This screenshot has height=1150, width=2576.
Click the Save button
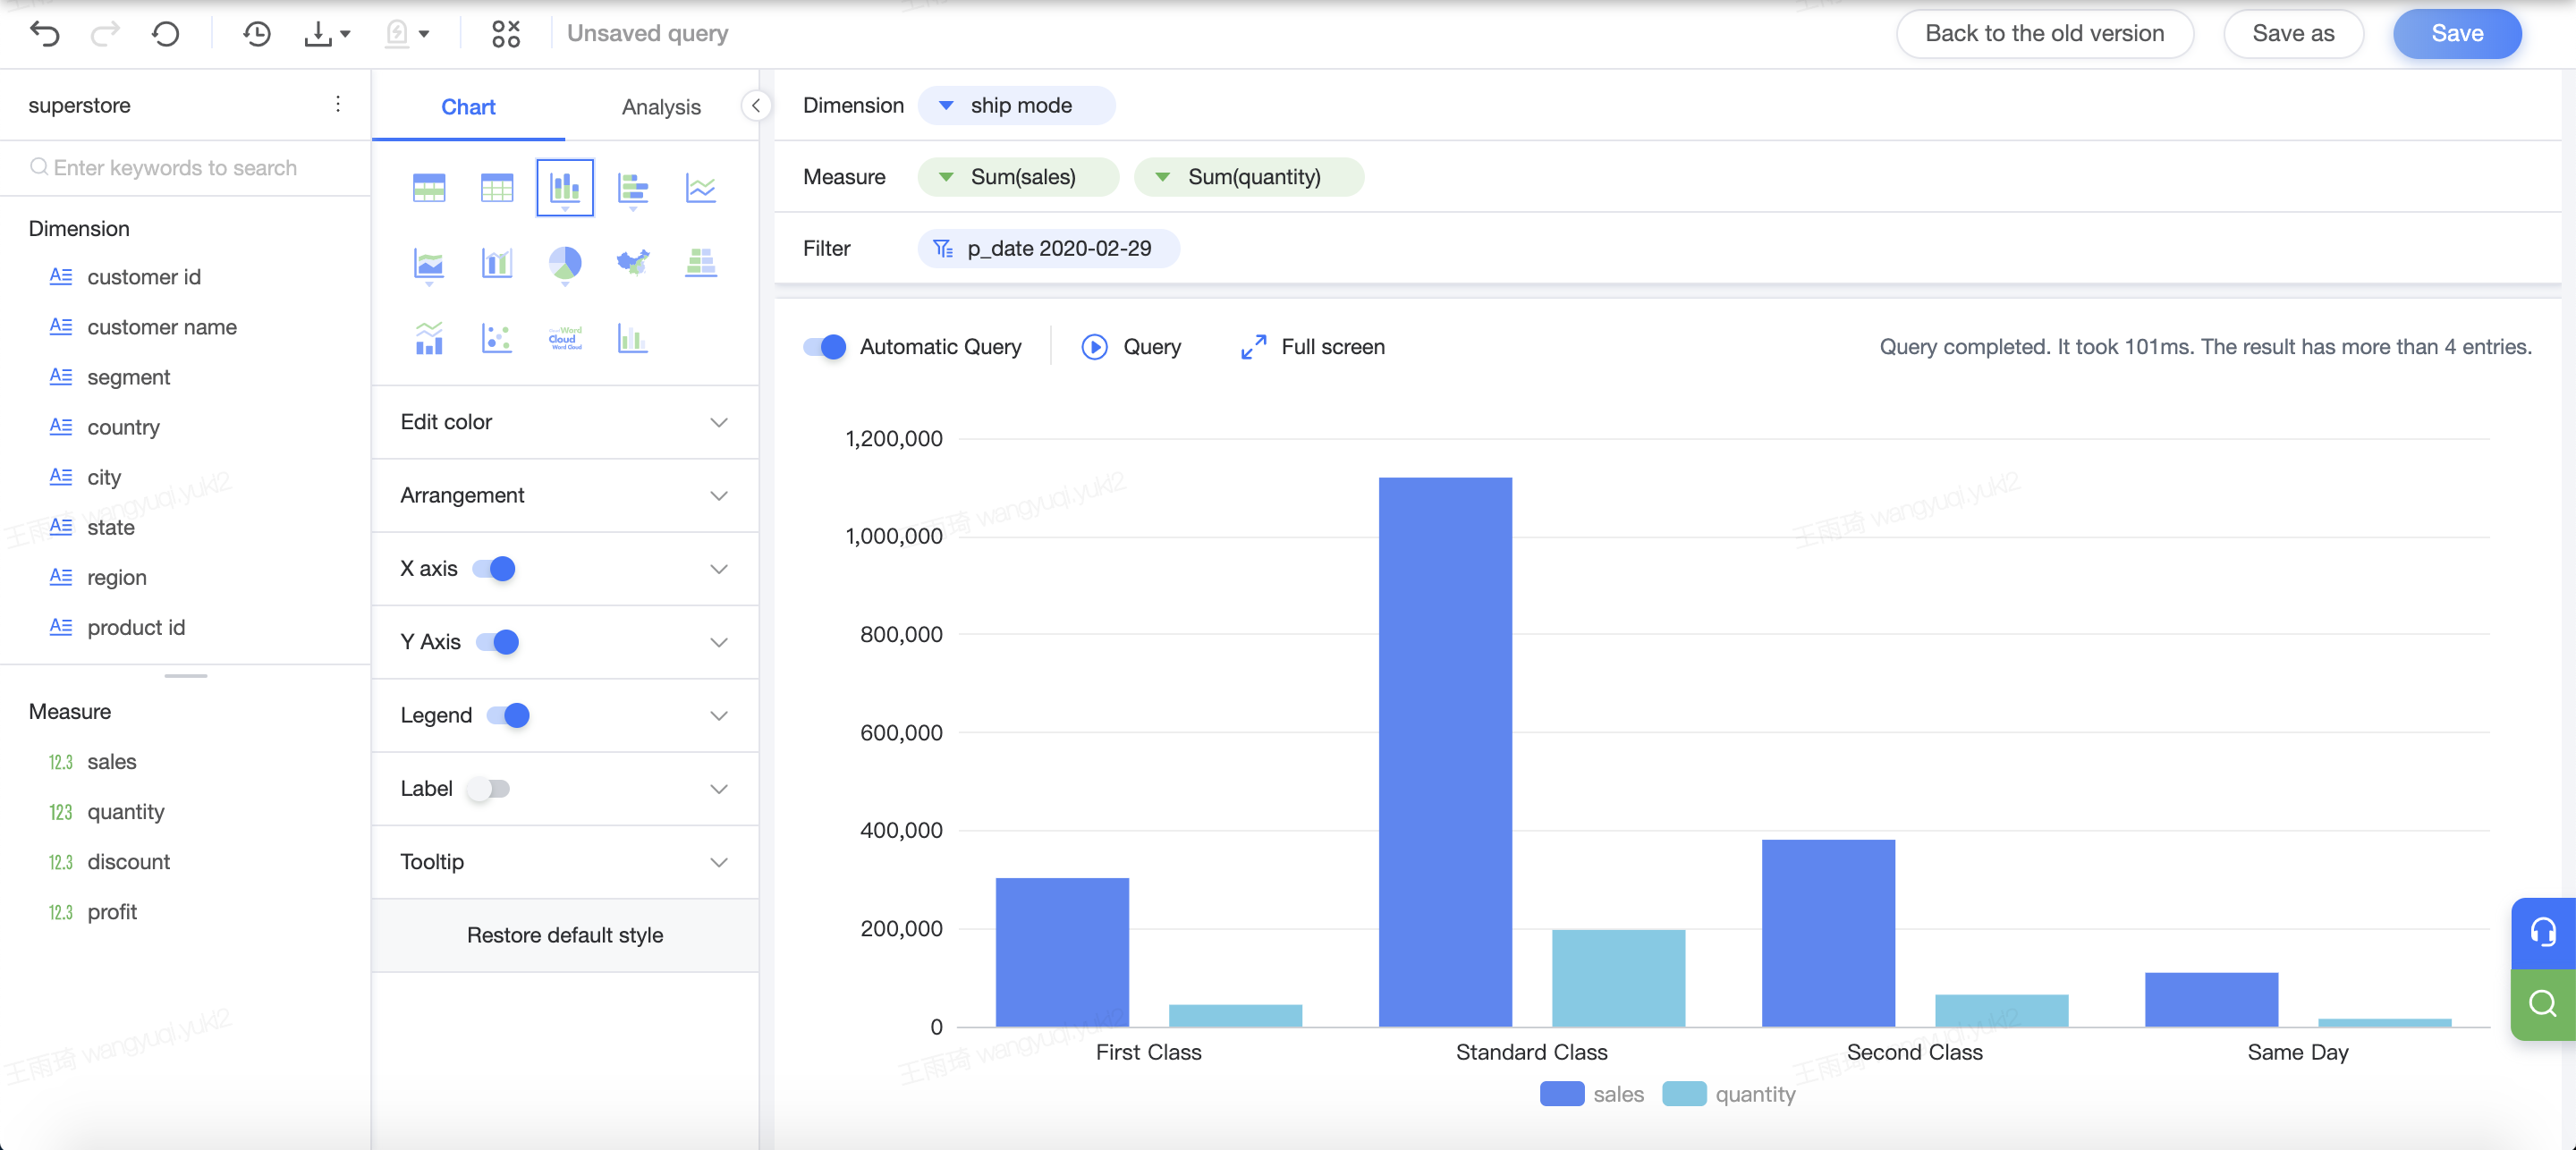tap(2456, 33)
